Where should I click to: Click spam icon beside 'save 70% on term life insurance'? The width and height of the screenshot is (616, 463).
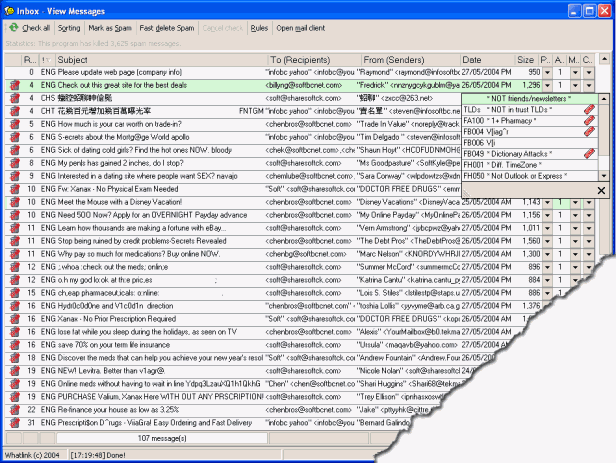pos(14,344)
